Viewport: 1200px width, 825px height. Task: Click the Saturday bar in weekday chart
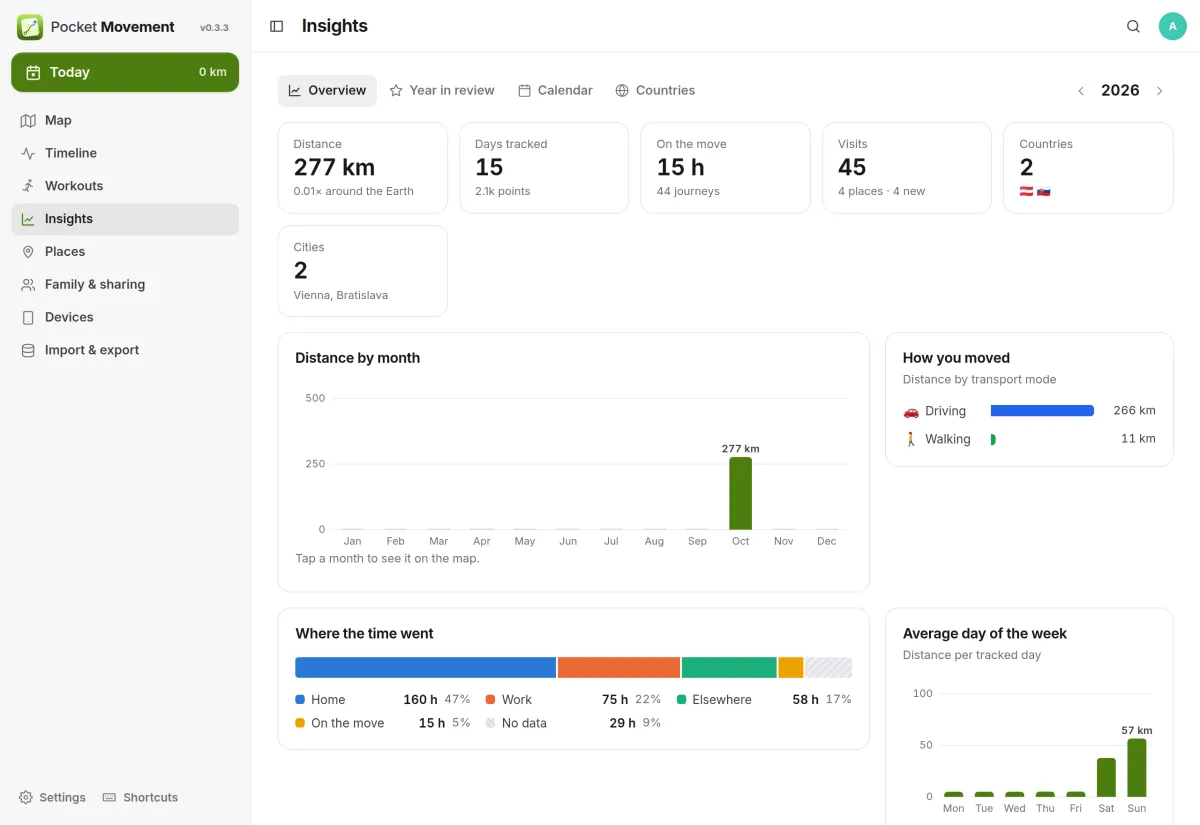point(1106,778)
